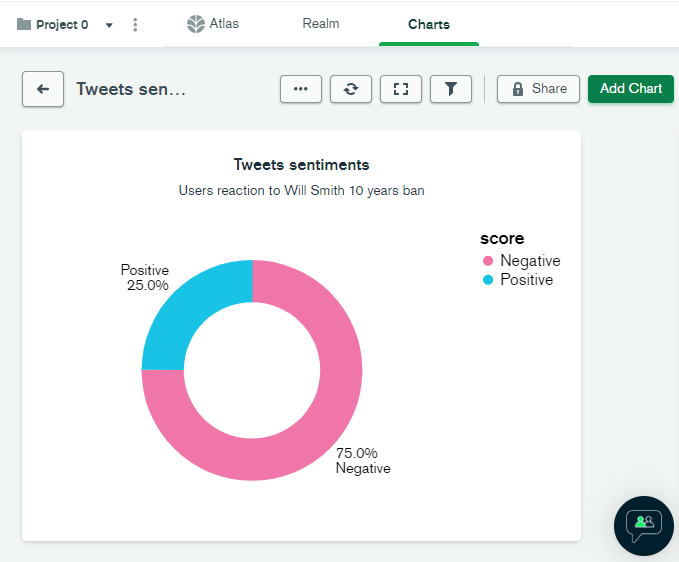Select the Charts tab
Viewport: 679px width, 562px height.
tap(429, 24)
